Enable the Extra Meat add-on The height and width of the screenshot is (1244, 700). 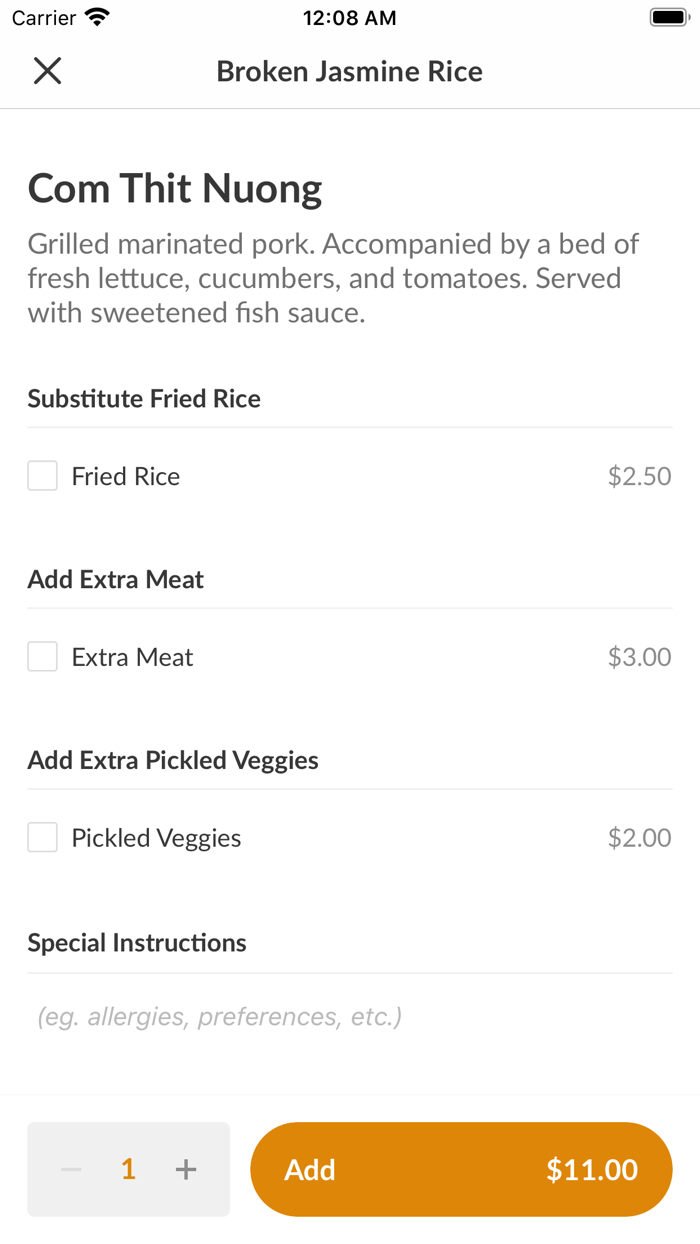click(x=41, y=656)
